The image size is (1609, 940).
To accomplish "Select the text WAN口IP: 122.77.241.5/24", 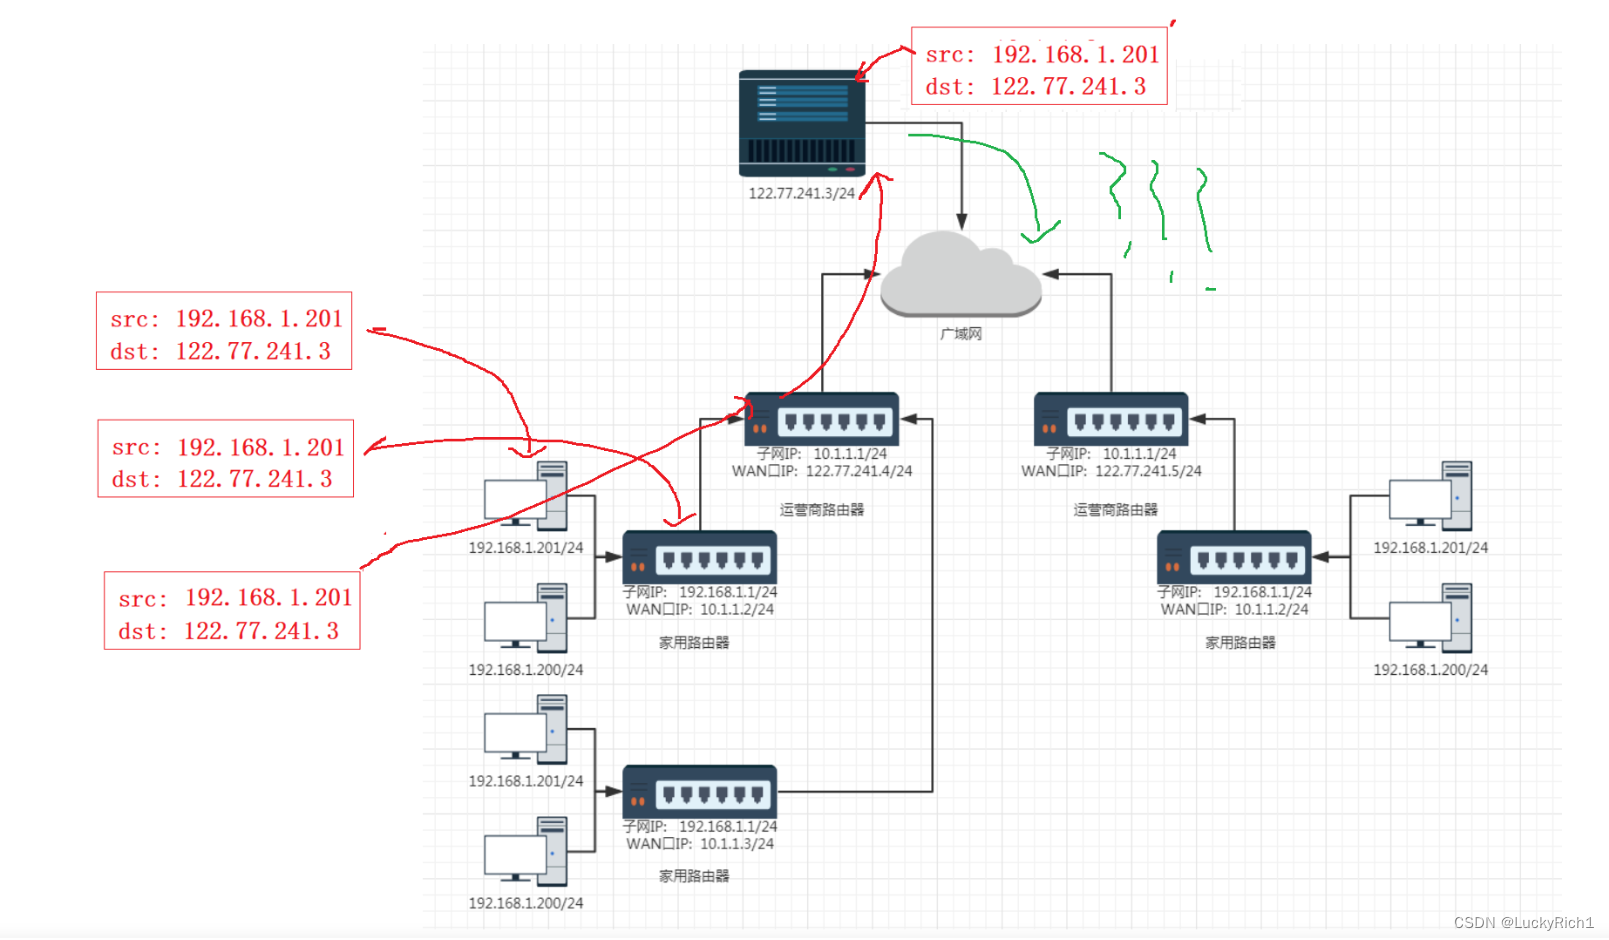I will coord(1111,471).
